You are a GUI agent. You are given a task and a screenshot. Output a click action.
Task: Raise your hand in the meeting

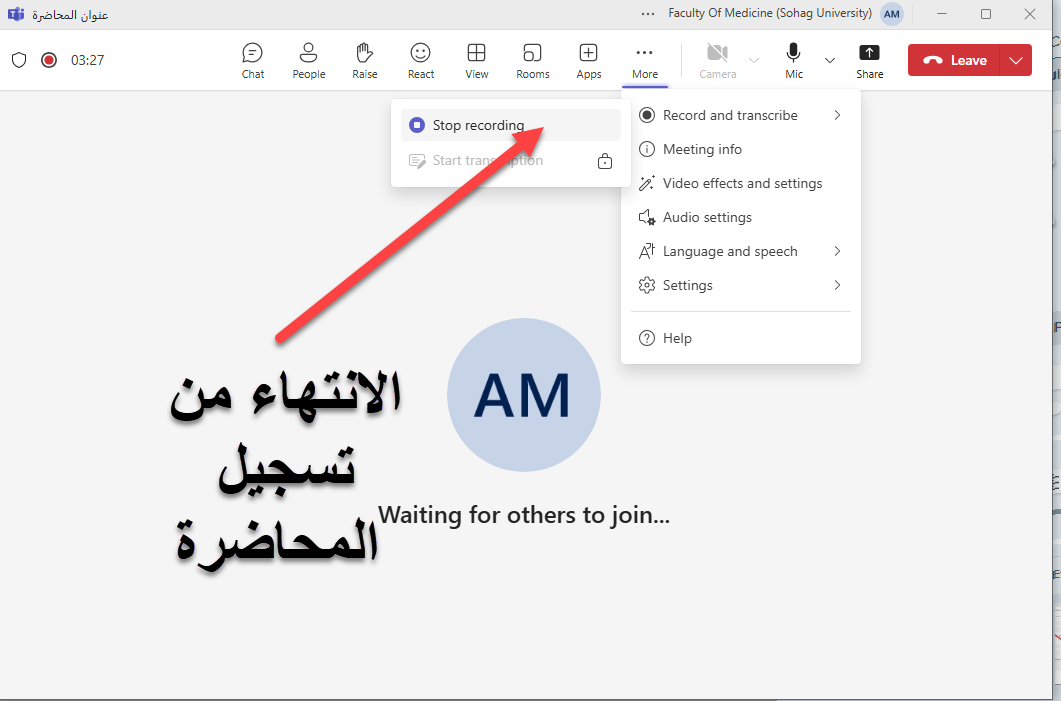365,60
